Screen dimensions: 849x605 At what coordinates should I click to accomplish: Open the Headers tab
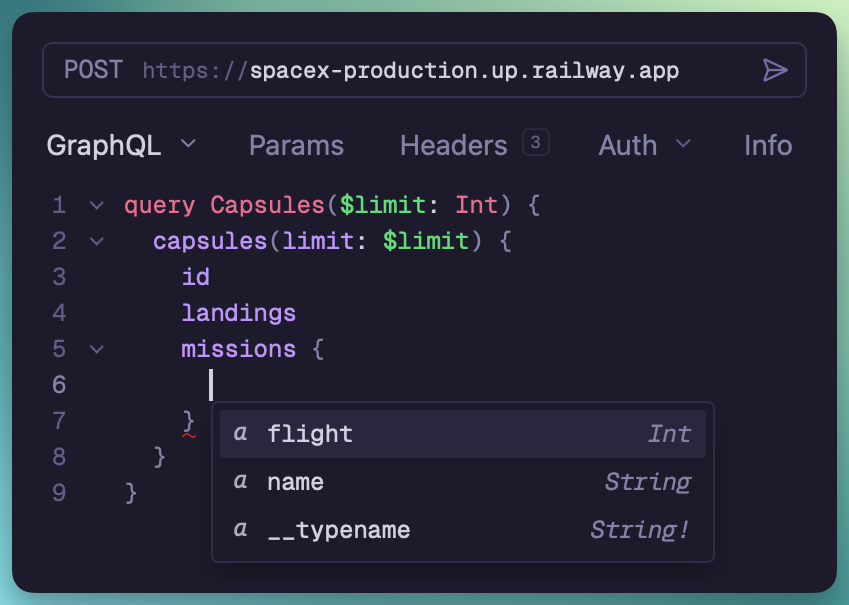click(453, 145)
